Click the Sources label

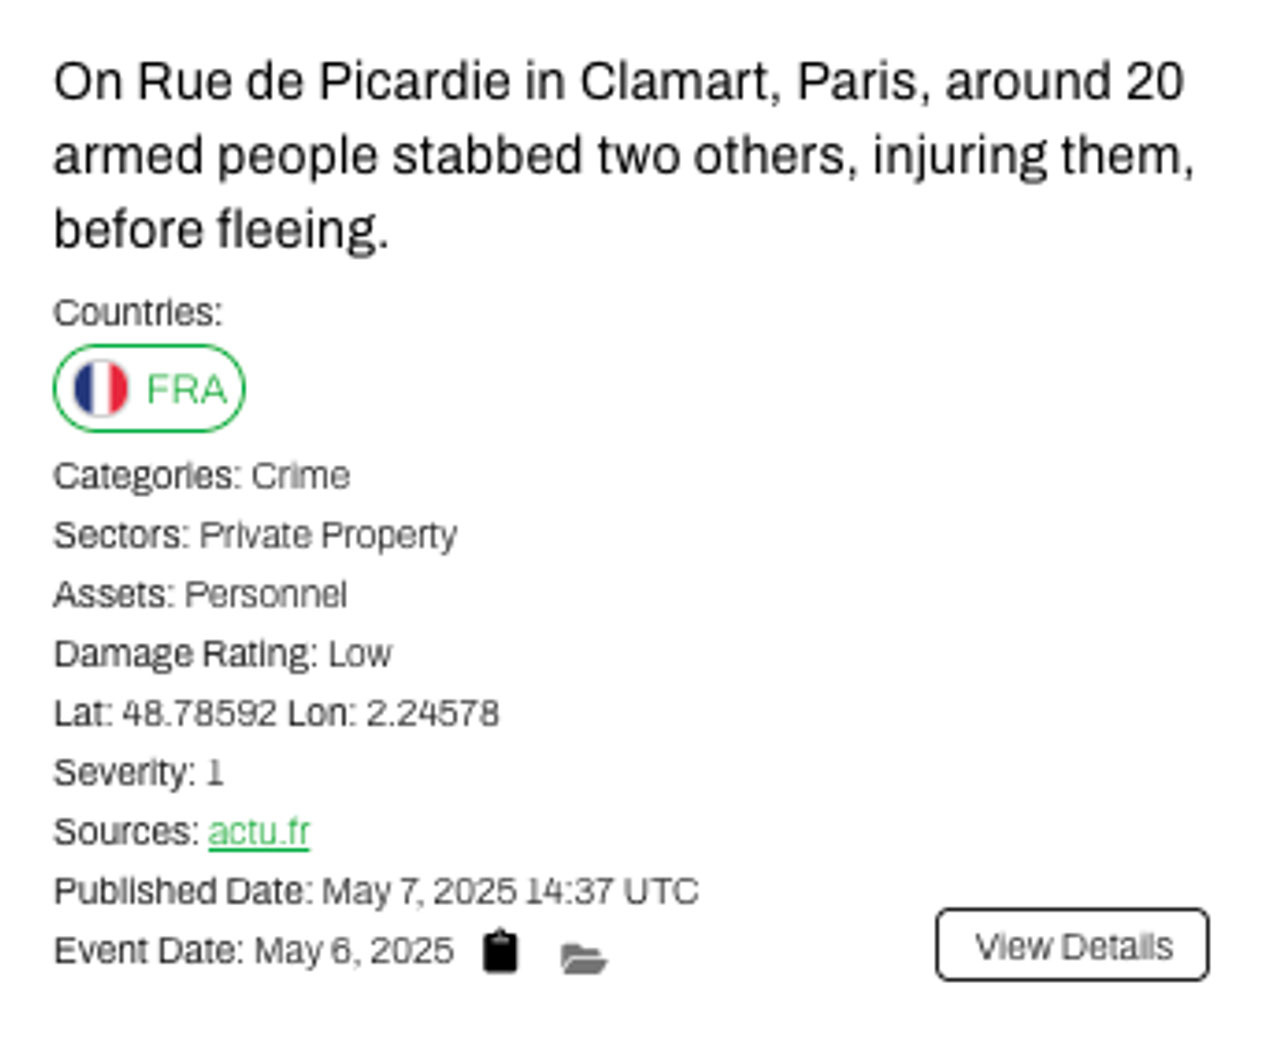pyautogui.click(x=126, y=831)
